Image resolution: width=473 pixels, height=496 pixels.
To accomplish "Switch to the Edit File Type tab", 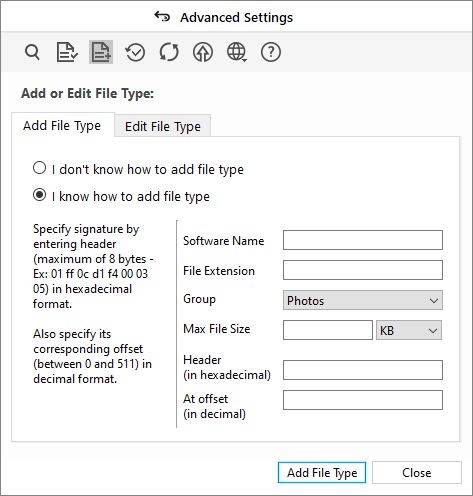I will click(x=163, y=126).
